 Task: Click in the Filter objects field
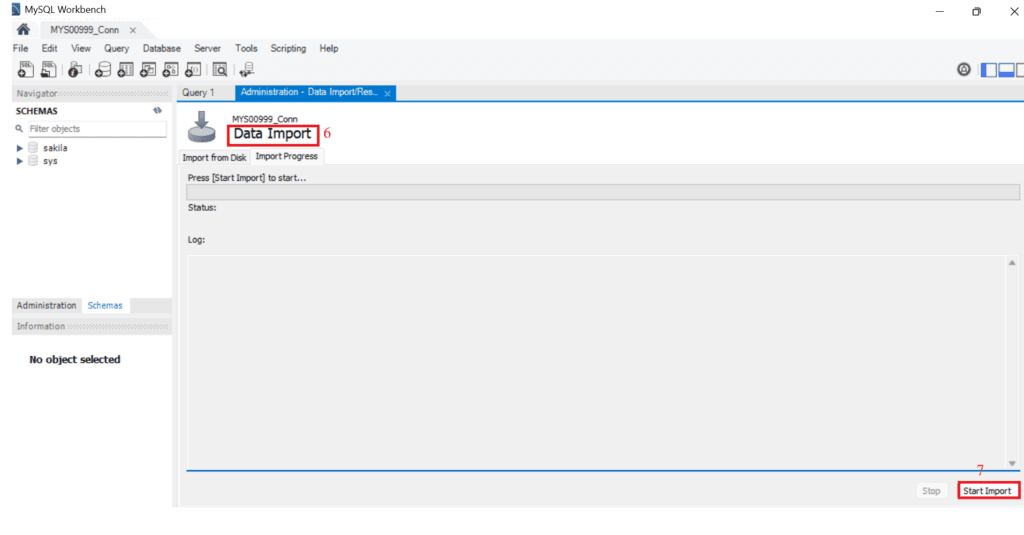coord(97,129)
